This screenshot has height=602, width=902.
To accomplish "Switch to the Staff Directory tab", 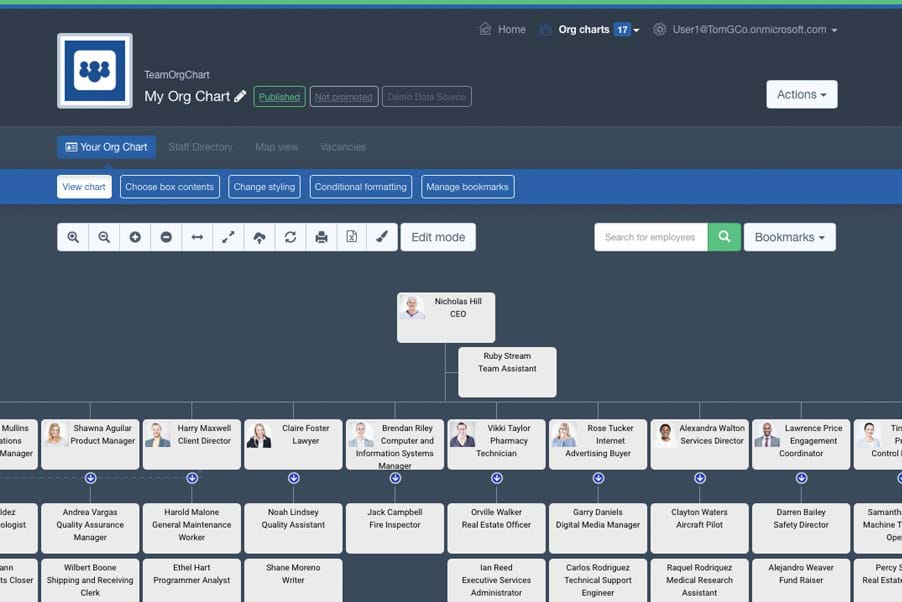I will 200,147.
